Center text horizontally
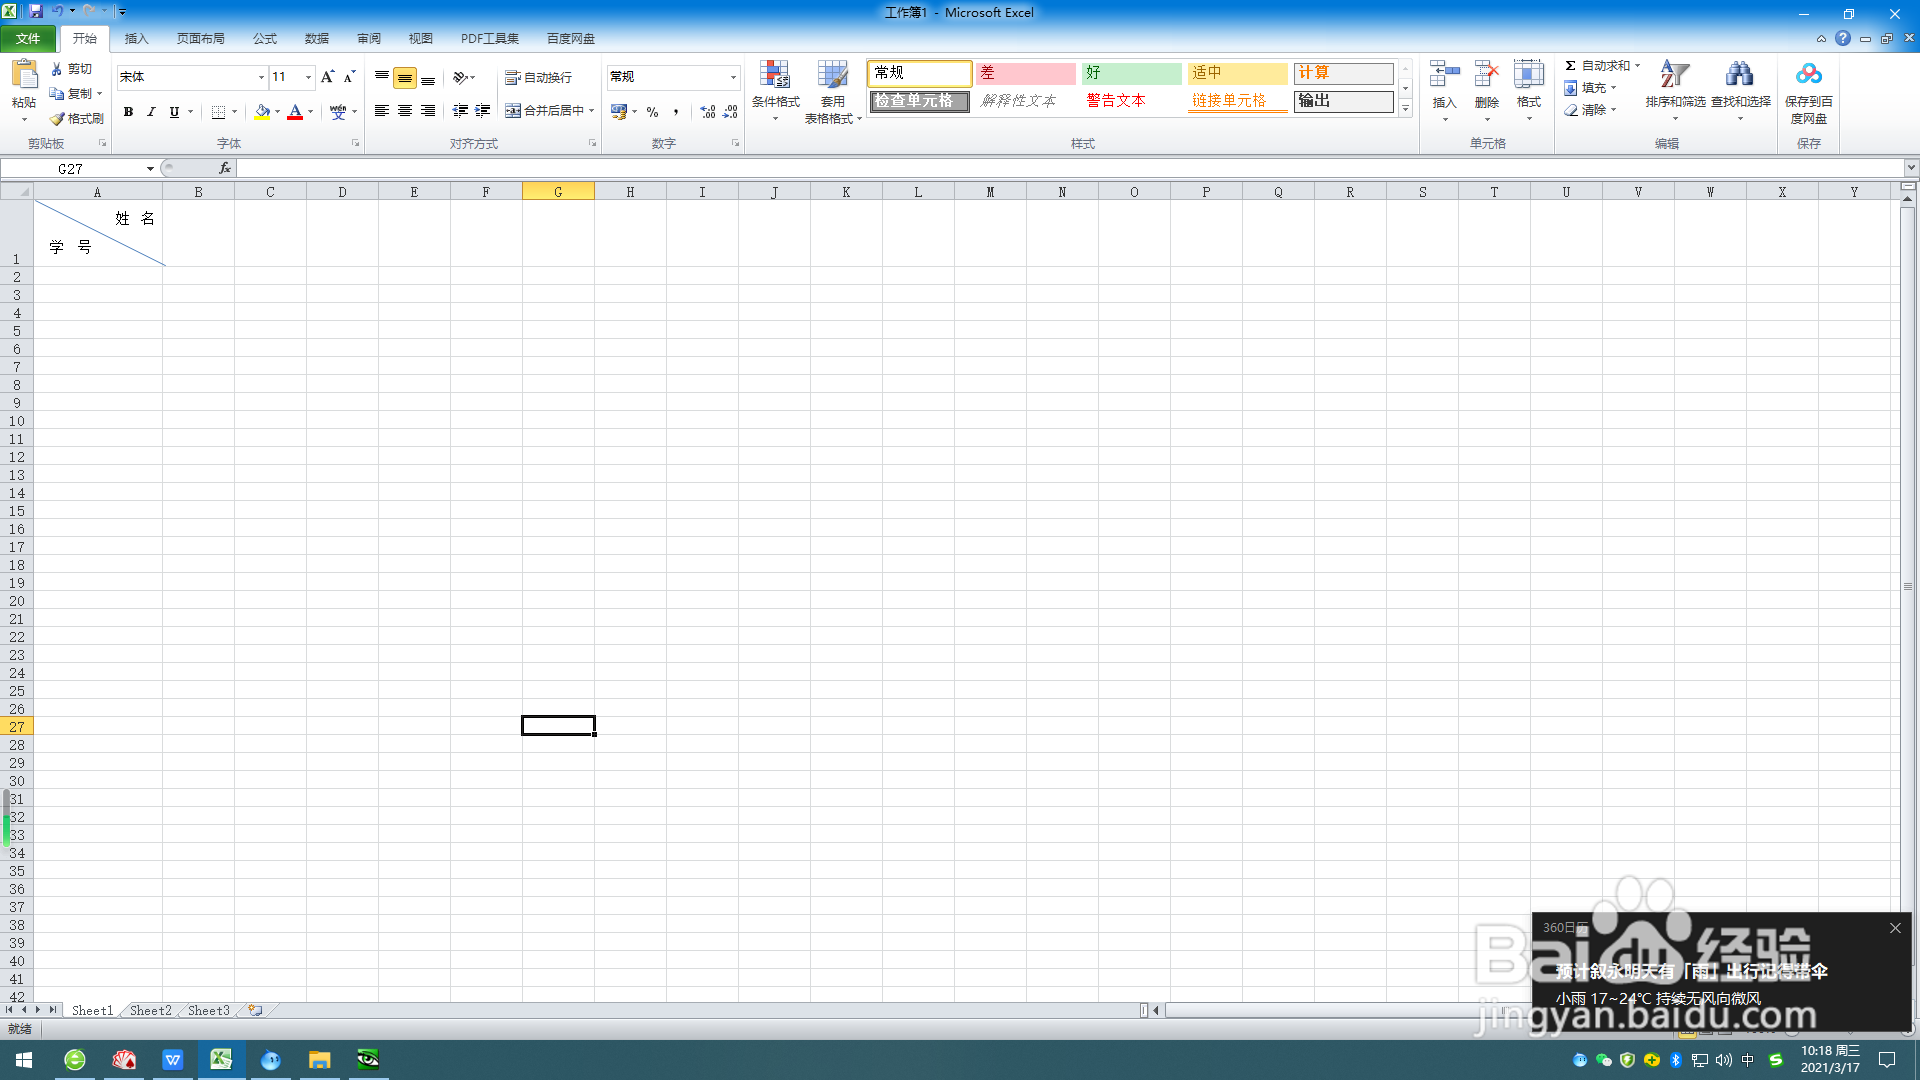The width and height of the screenshot is (1920, 1080). (405, 111)
